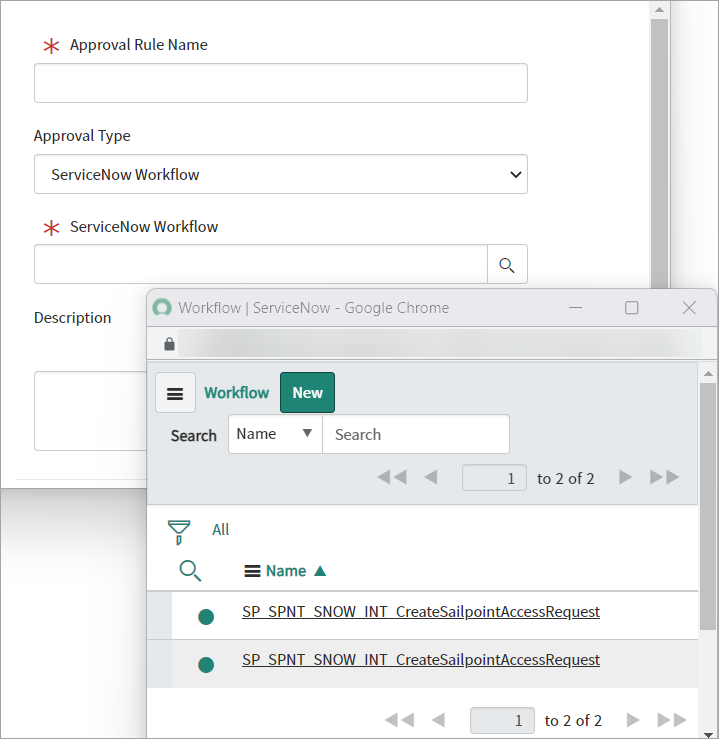Click the filter funnel icon
This screenshot has width=719, height=739.
(x=179, y=532)
